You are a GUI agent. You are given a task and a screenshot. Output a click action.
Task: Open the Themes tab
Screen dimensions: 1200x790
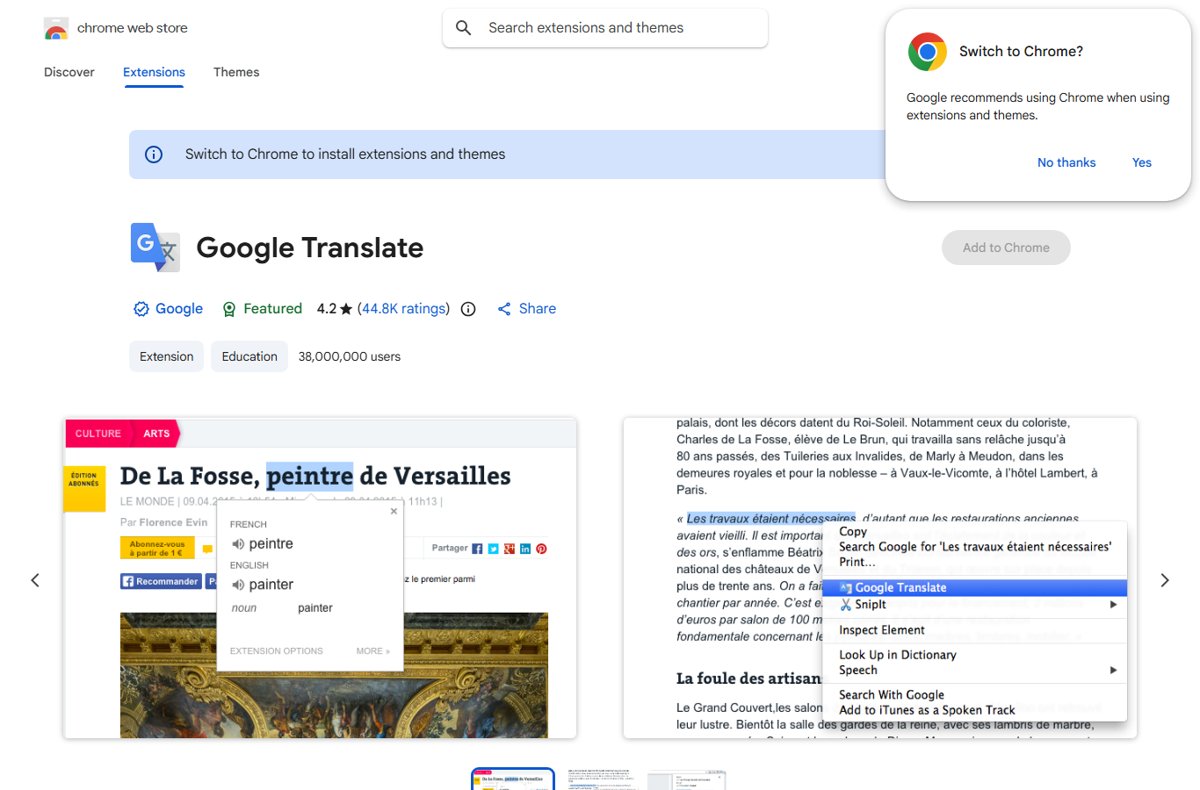click(x=236, y=72)
